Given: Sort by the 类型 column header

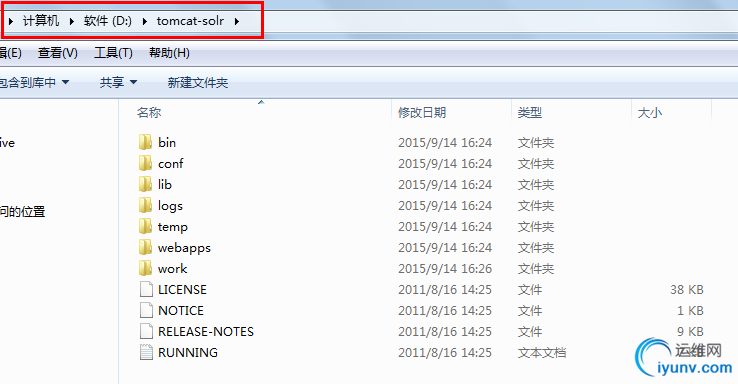Looking at the screenshot, I should click(529, 112).
